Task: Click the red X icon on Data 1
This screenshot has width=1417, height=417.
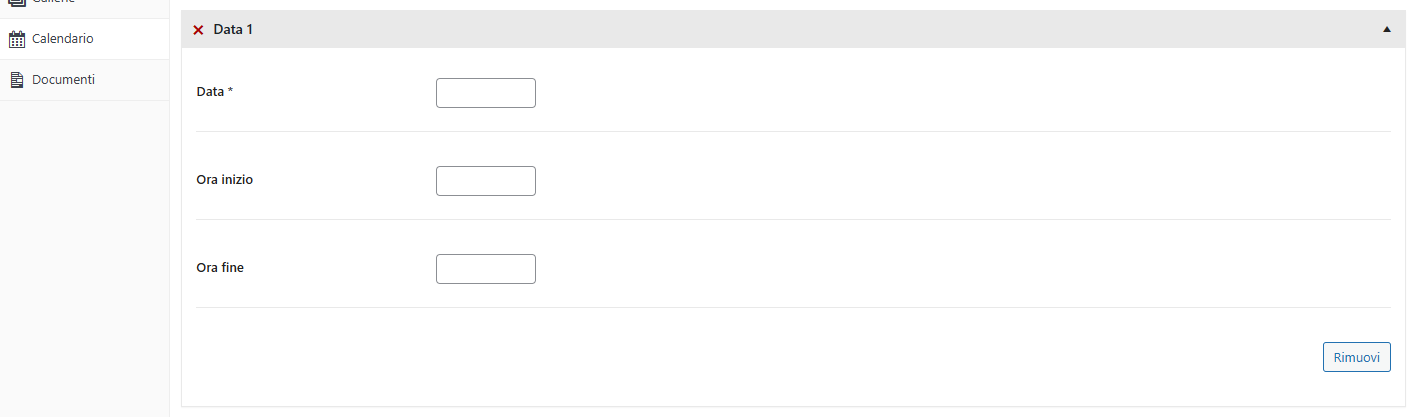Action: [198, 30]
